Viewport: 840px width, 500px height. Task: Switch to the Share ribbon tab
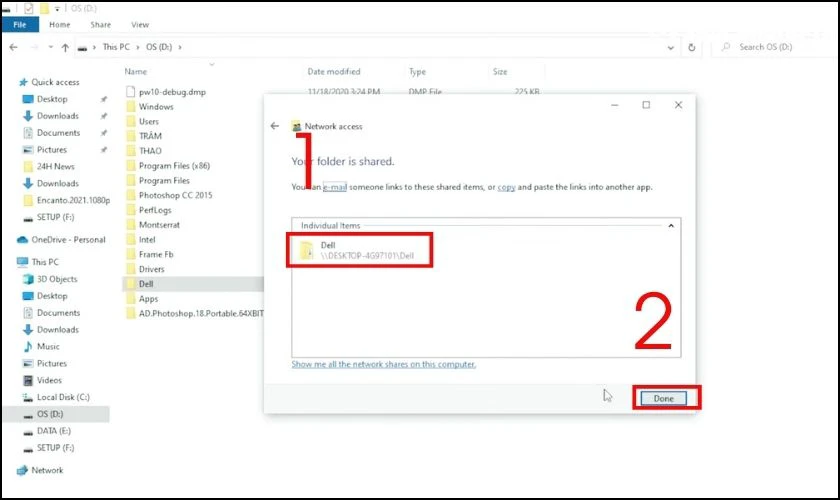[x=101, y=25]
